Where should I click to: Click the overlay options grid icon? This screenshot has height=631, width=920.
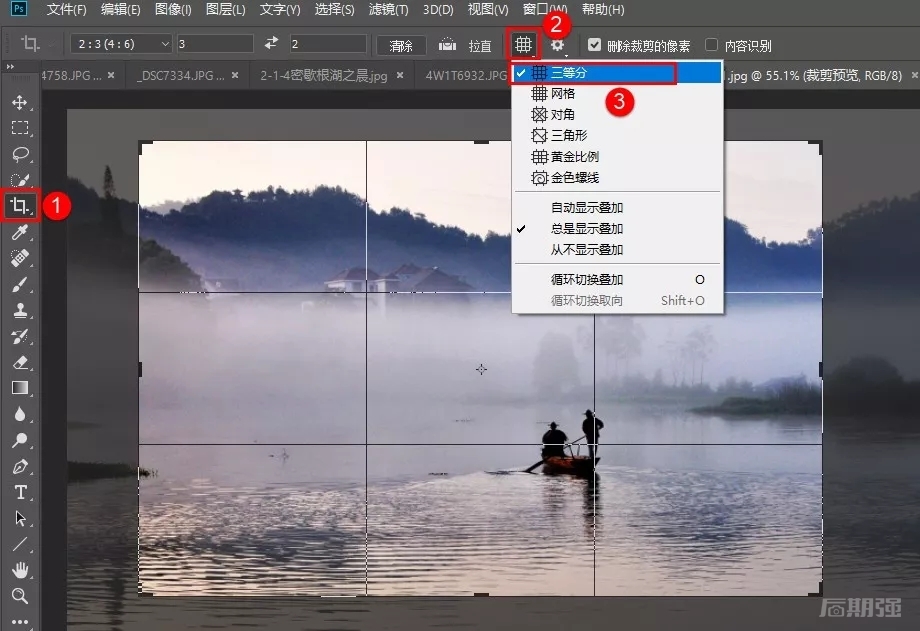coord(522,45)
